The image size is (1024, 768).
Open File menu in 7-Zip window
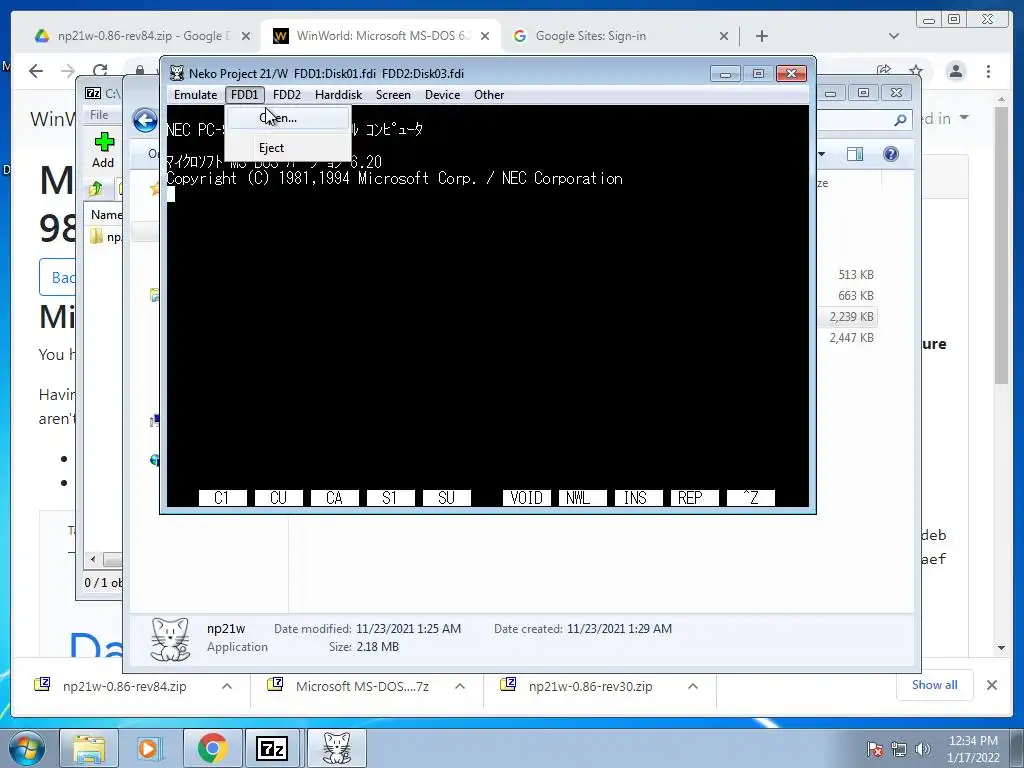coord(99,114)
